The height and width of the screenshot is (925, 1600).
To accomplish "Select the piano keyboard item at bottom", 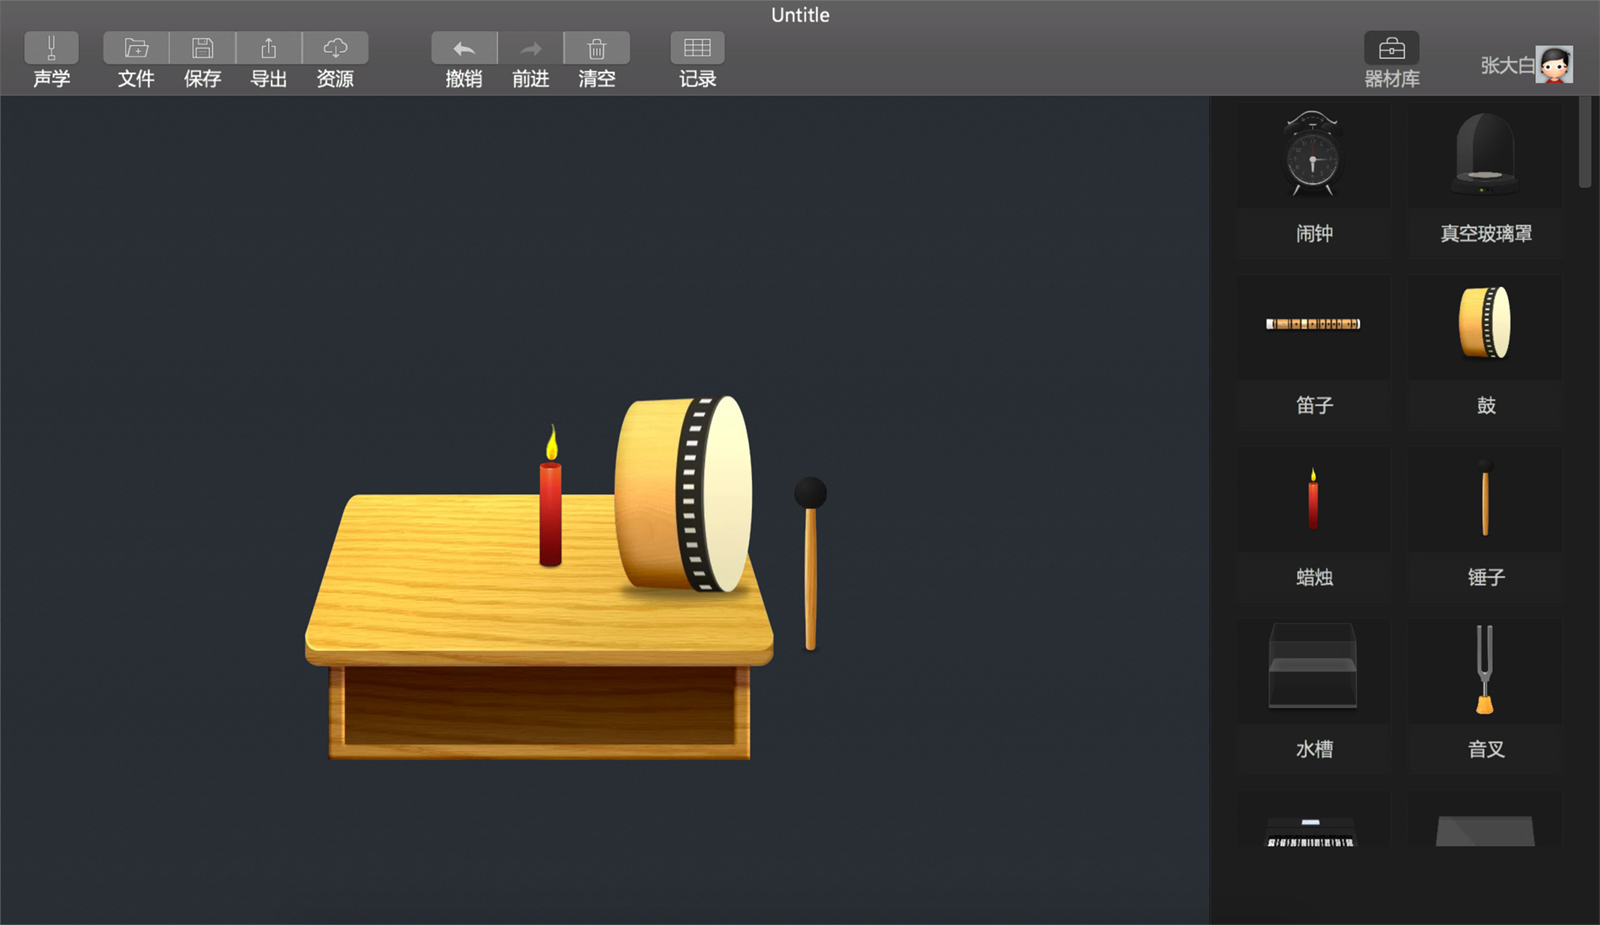I will coord(1313,820).
